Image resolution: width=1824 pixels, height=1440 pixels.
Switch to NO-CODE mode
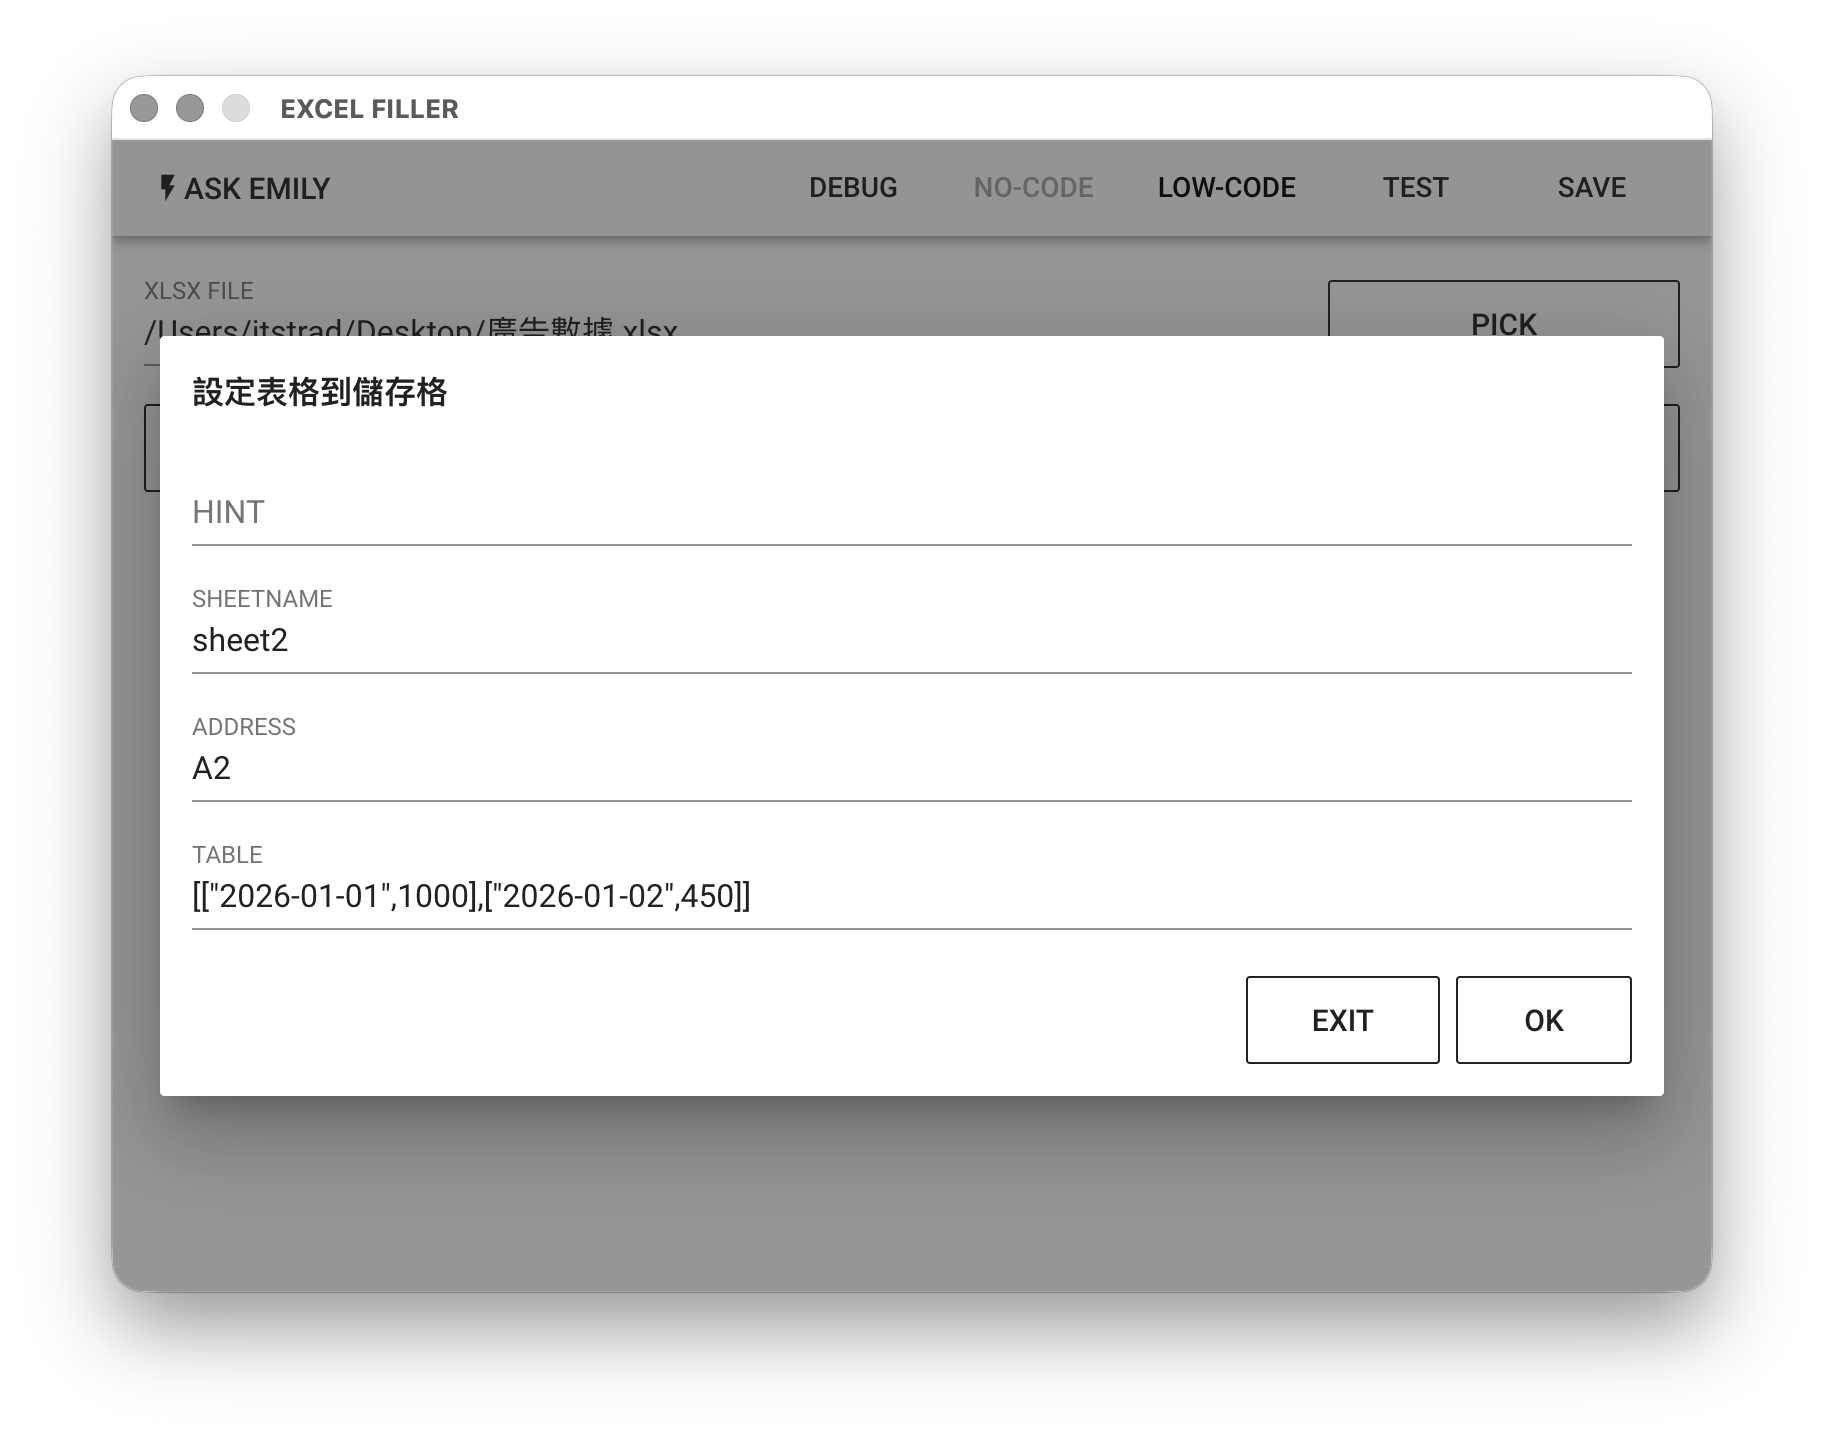point(1033,187)
